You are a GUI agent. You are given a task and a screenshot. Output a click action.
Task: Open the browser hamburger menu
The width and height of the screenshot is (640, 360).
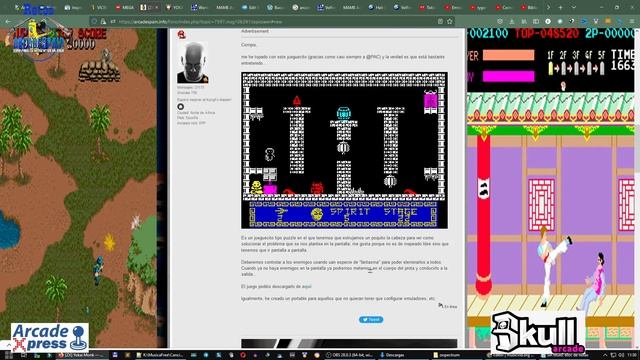[632, 21]
